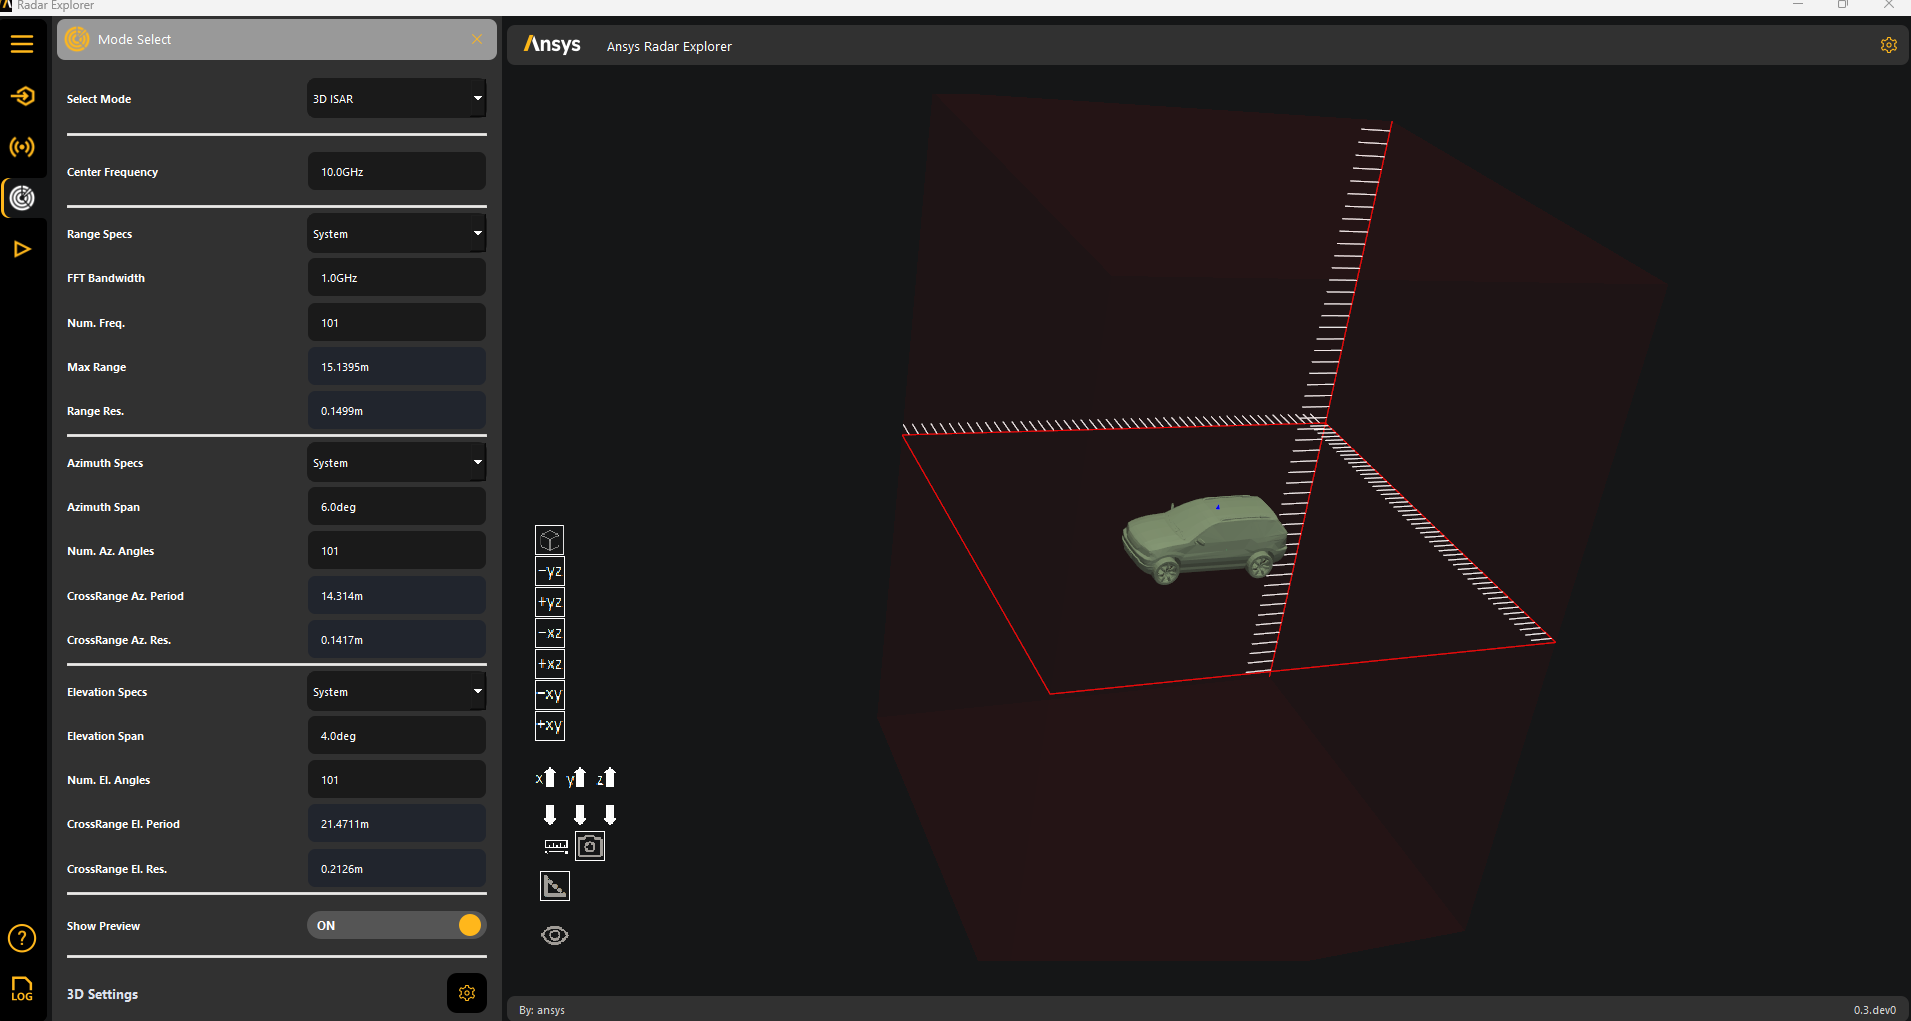Click the triangle angle tool icon
The image size is (1911, 1021).
pos(555,886)
